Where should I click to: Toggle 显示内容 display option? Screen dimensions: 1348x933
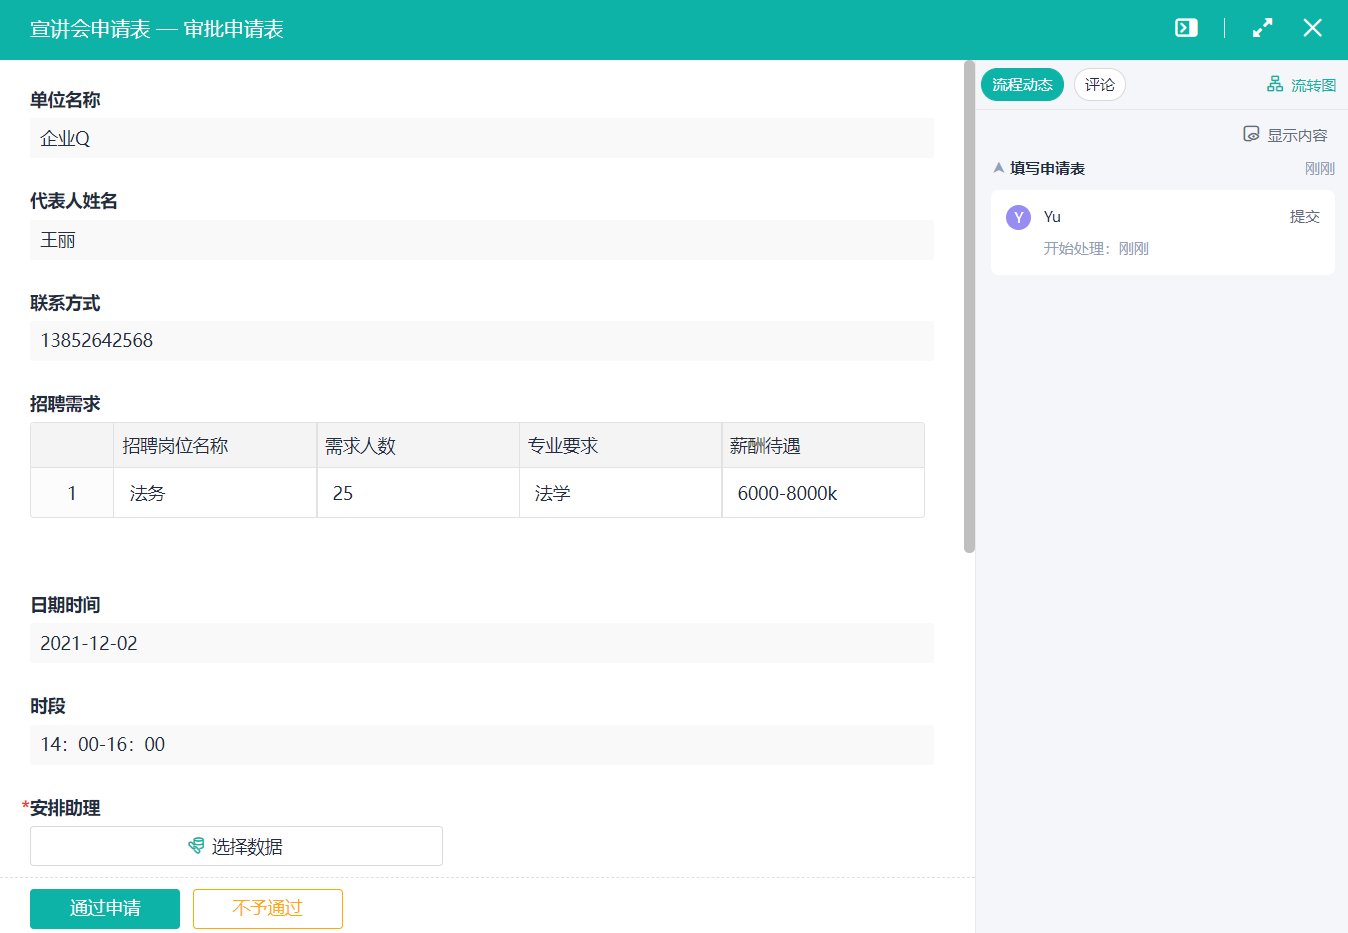pyautogui.click(x=1285, y=135)
